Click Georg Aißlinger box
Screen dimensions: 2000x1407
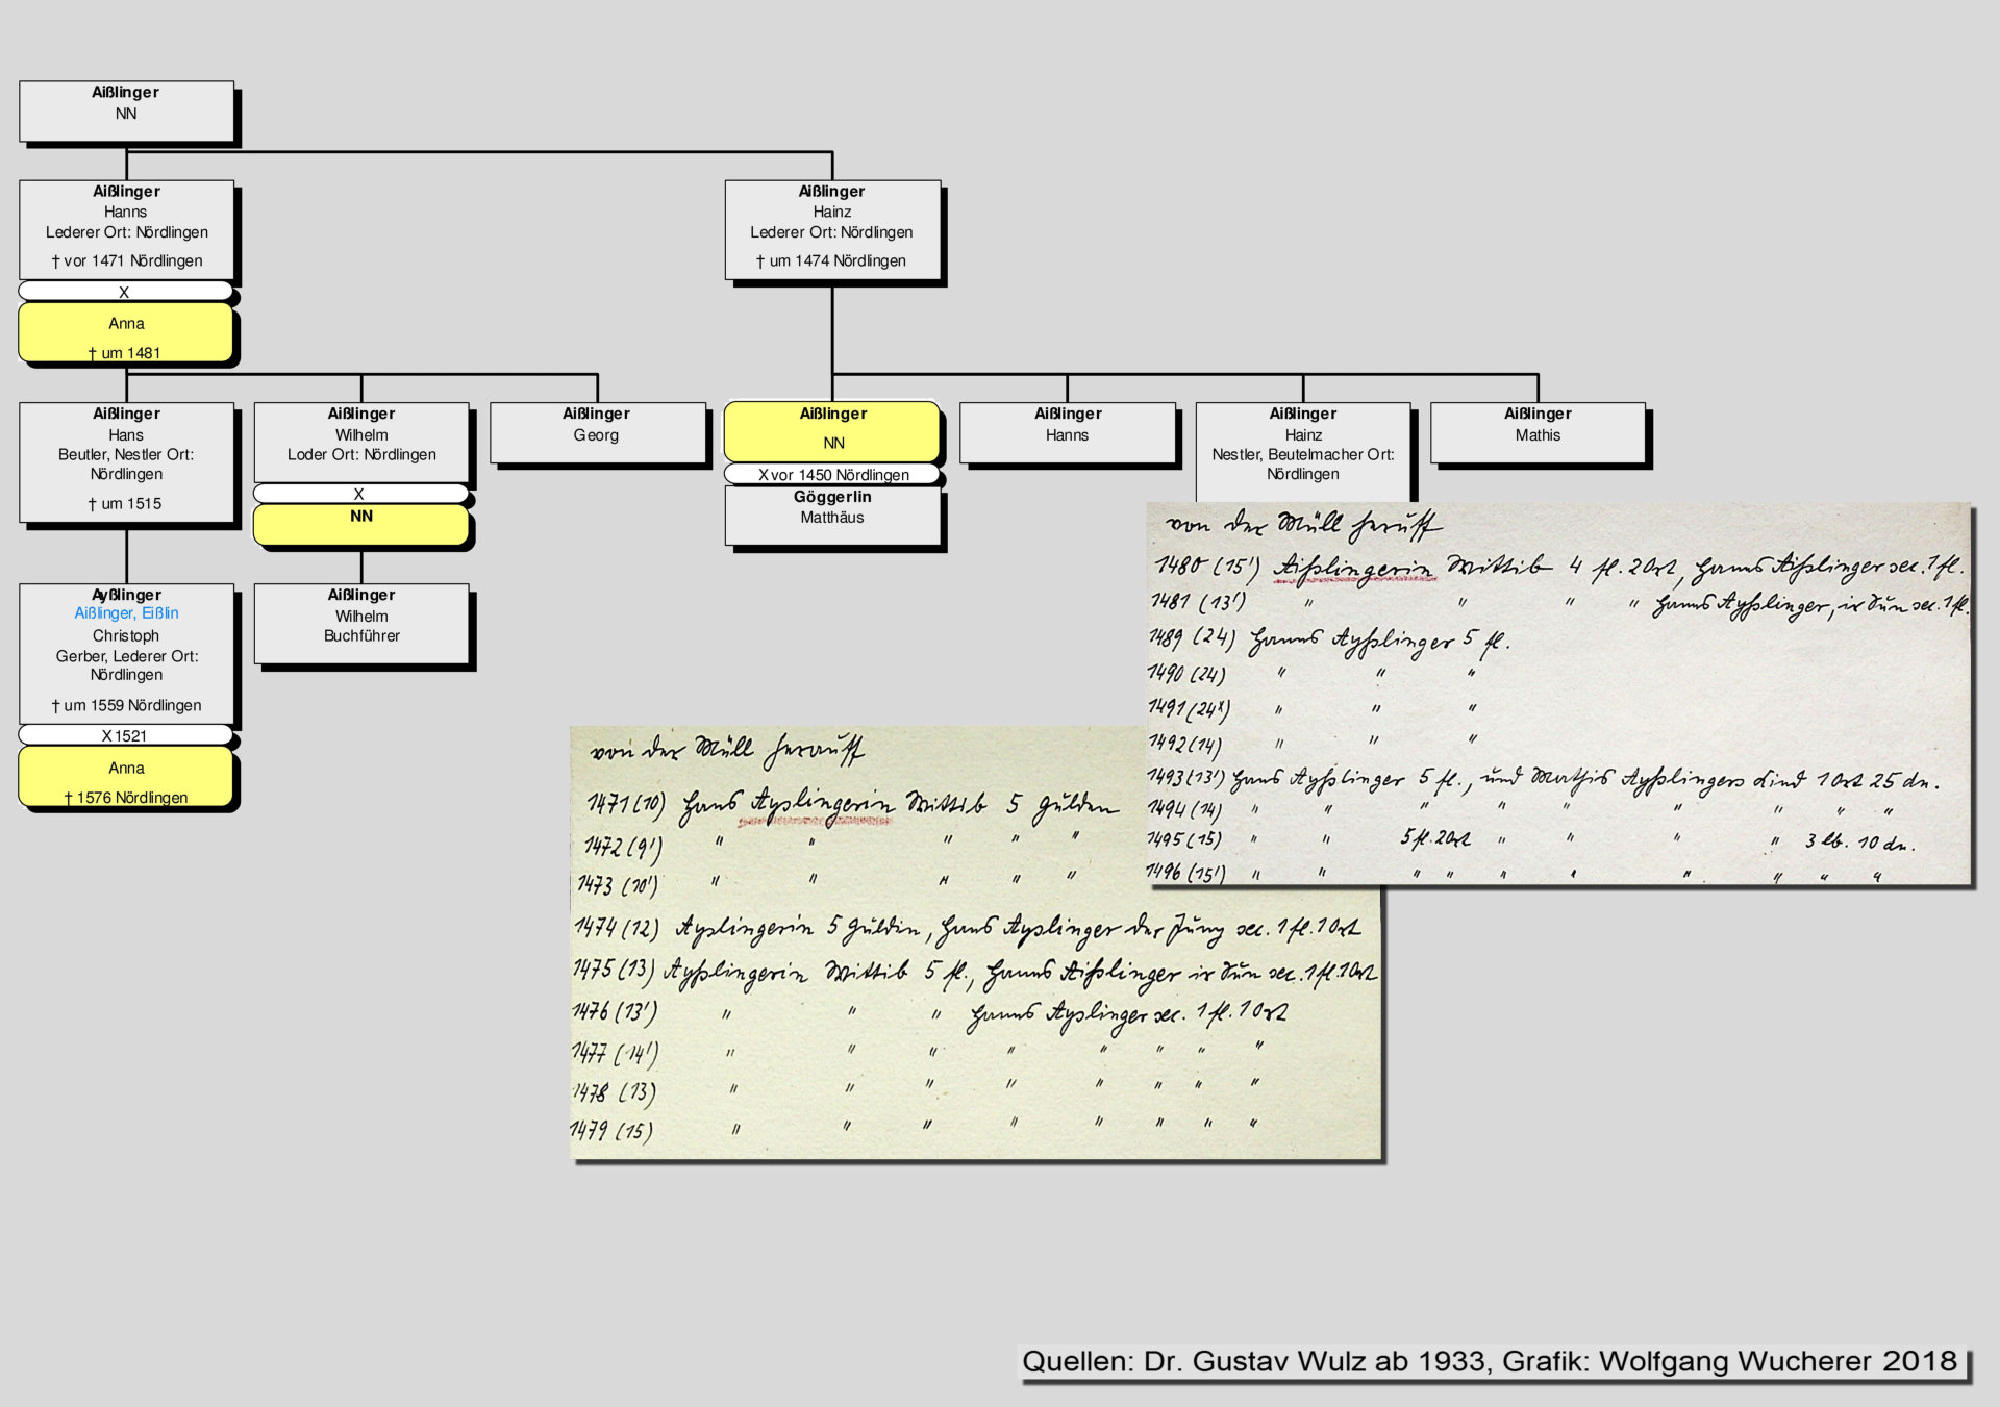[x=597, y=432]
